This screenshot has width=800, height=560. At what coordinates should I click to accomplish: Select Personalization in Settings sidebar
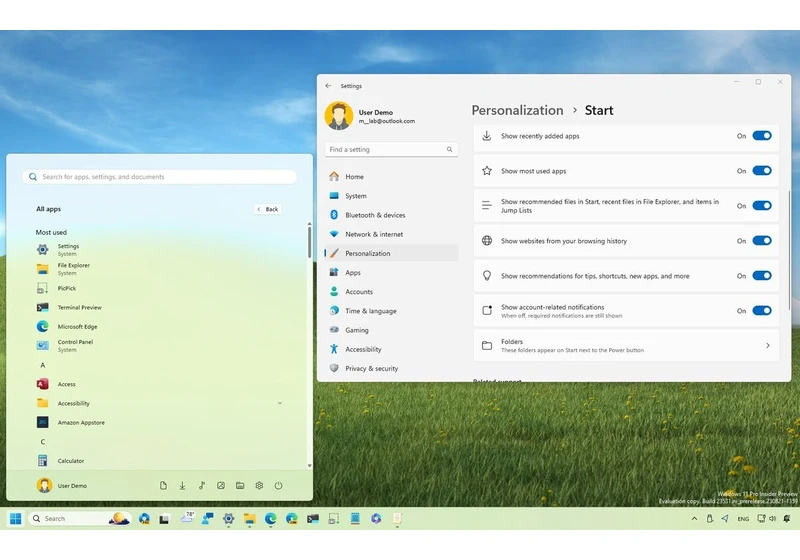point(391,253)
